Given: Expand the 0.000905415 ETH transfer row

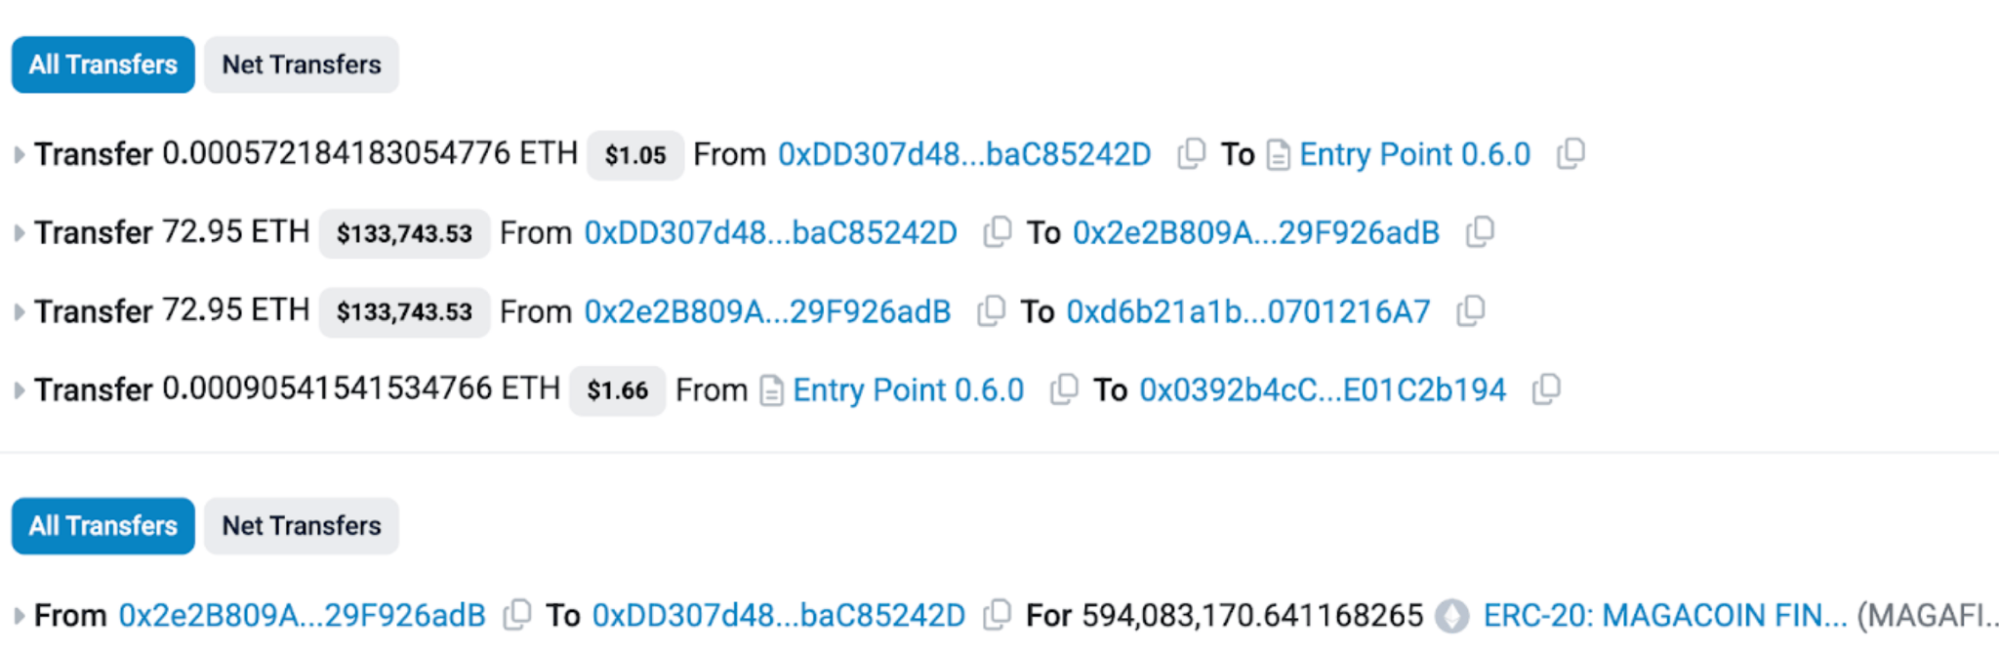Looking at the screenshot, I should coord(19,390).
